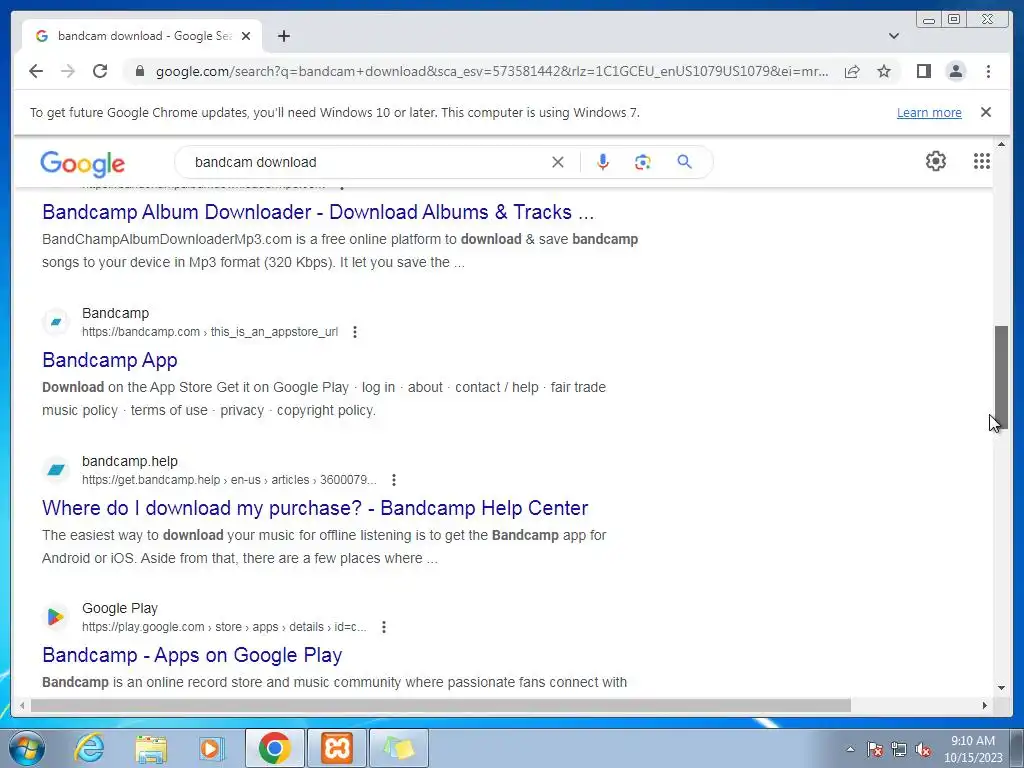Open the Chrome three-dot menu
The width and height of the screenshot is (1024, 768).
(x=988, y=71)
